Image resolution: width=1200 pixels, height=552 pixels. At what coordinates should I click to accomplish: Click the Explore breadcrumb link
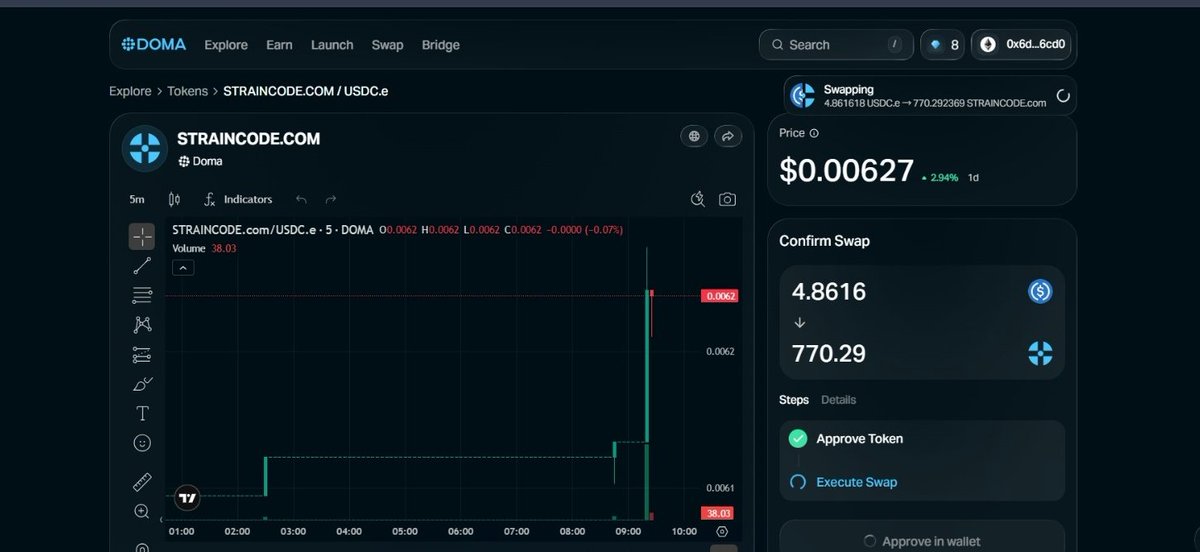pyautogui.click(x=130, y=91)
